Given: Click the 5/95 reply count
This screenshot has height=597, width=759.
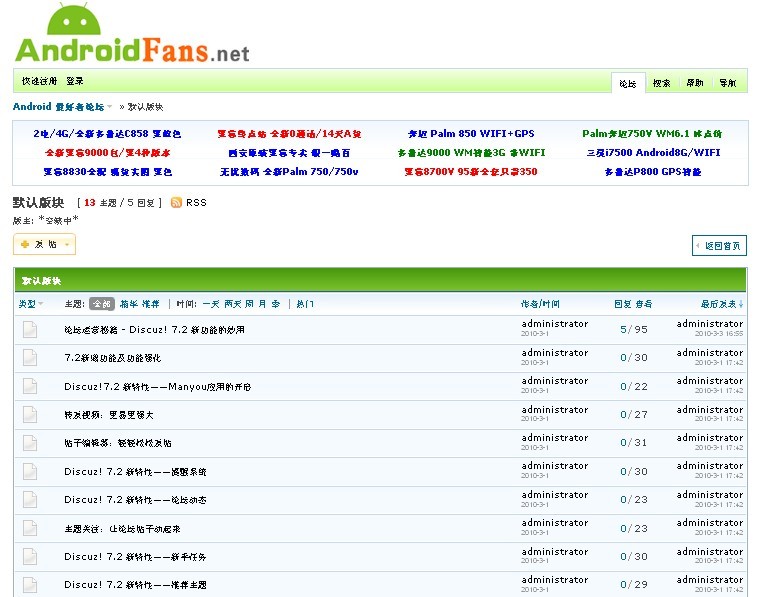Looking at the screenshot, I should pos(634,329).
